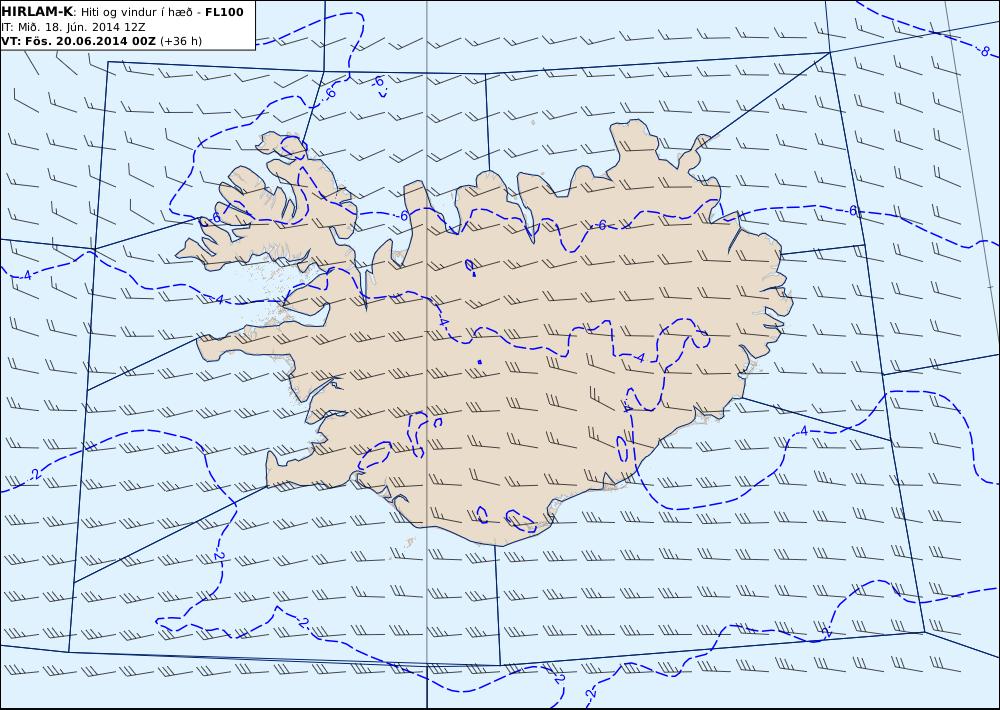Screen dimensions: 1000x710
Task: Click the 'VT: Fös. 20.06.2014 00Z' valid time
Action: (x=78, y=41)
